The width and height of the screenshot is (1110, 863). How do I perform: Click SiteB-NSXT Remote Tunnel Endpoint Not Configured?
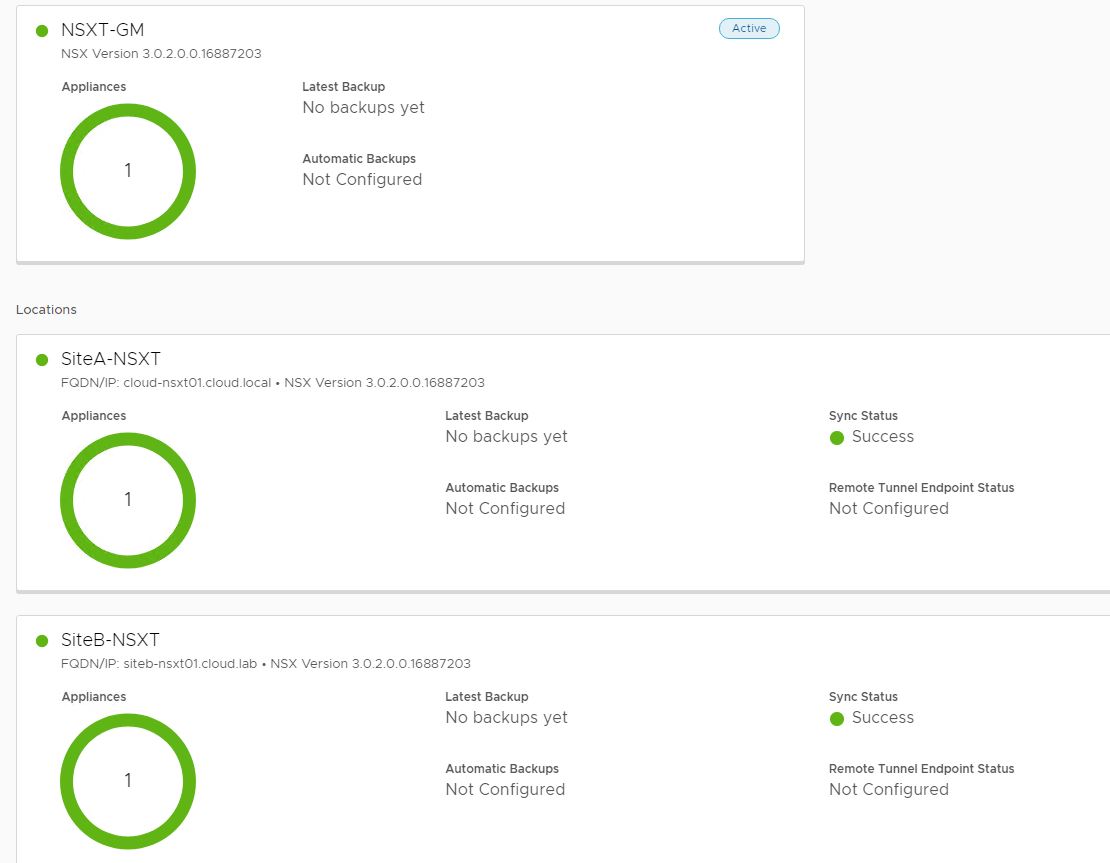888,790
